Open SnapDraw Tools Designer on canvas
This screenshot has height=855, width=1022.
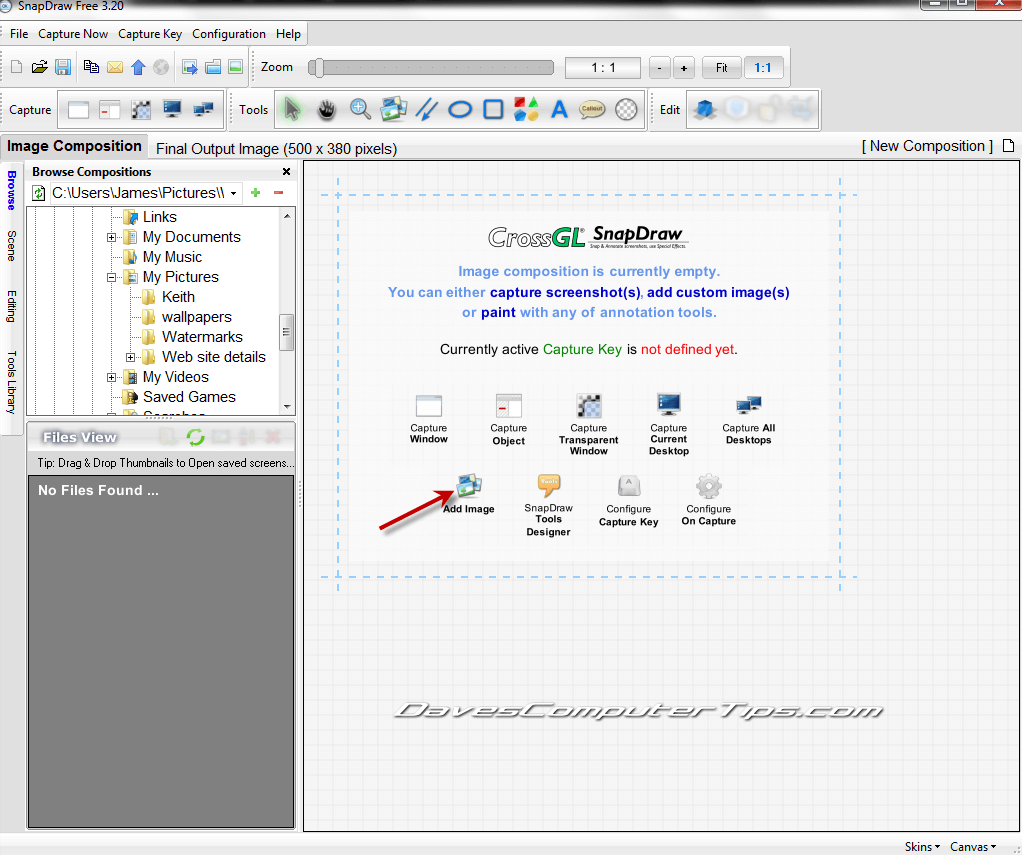pyautogui.click(x=549, y=505)
